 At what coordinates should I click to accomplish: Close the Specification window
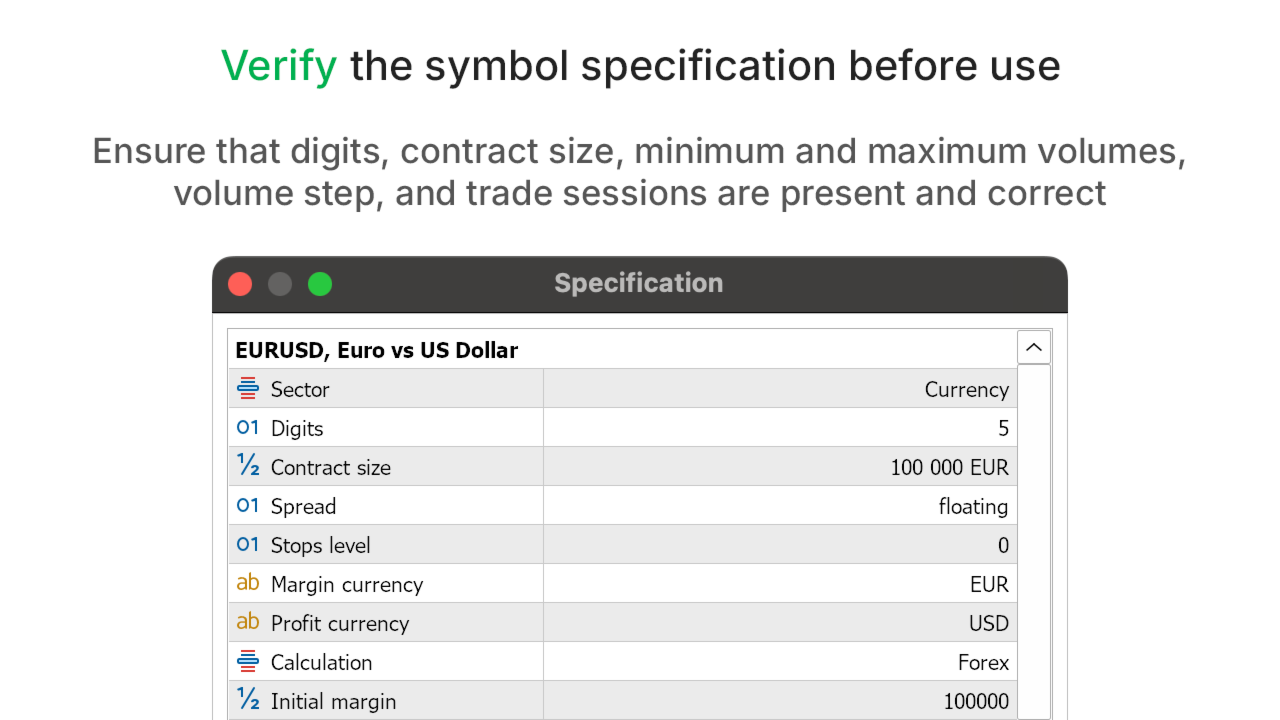(x=240, y=284)
